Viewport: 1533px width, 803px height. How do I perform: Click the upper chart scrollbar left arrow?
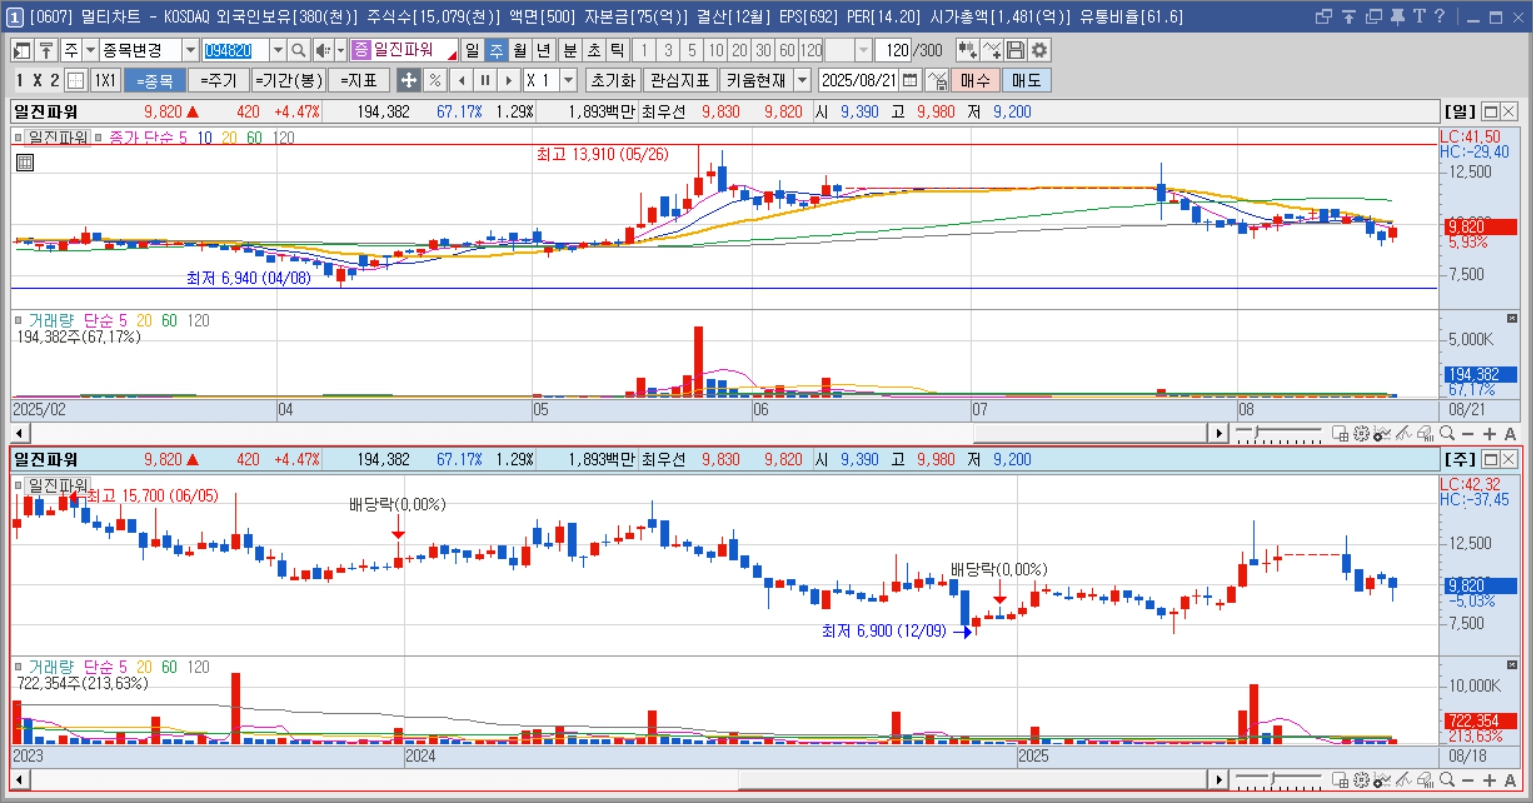coord(20,434)
